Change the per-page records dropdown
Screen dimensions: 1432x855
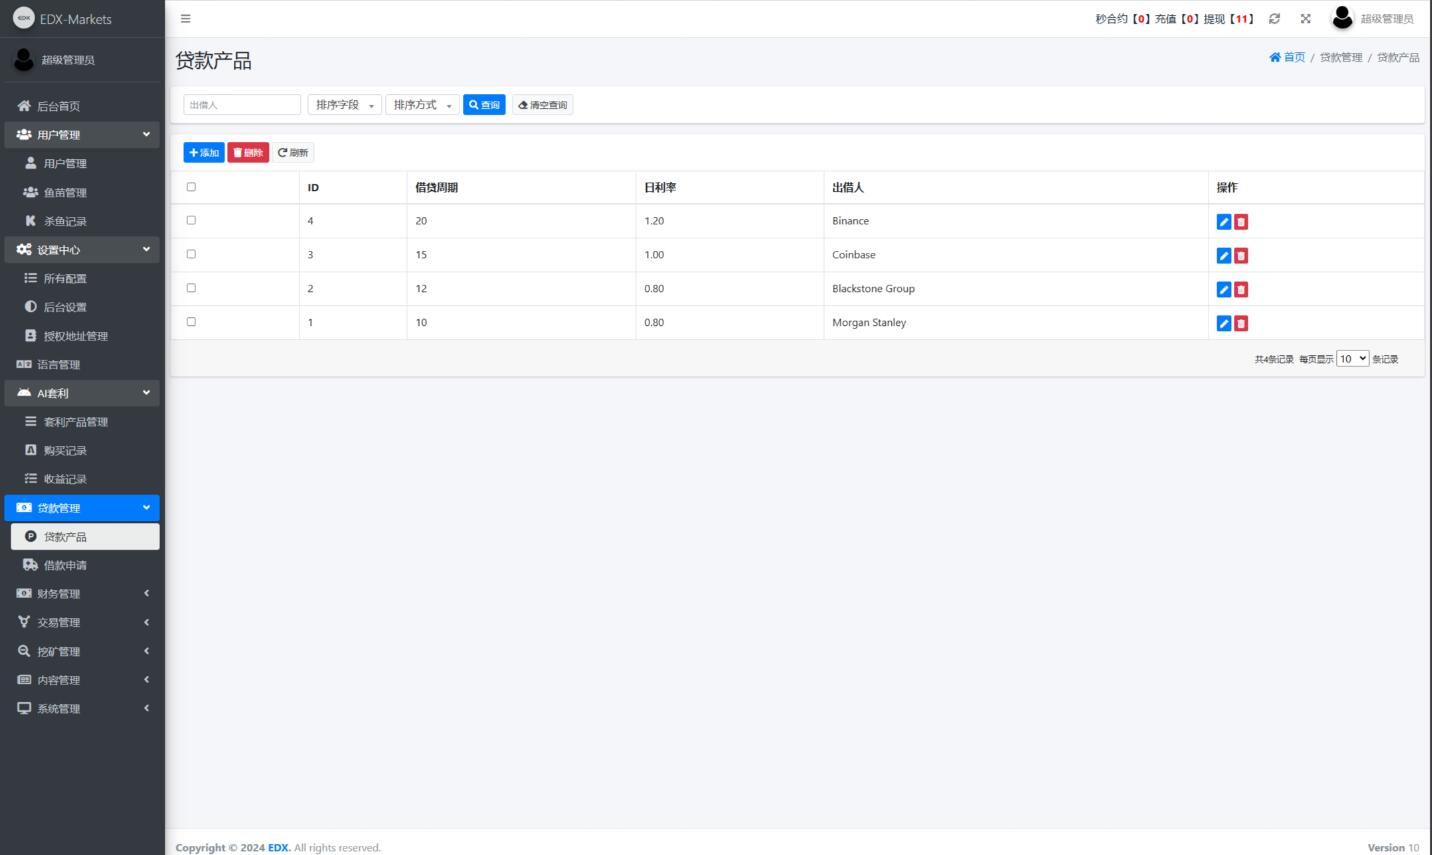point(1352,359)
